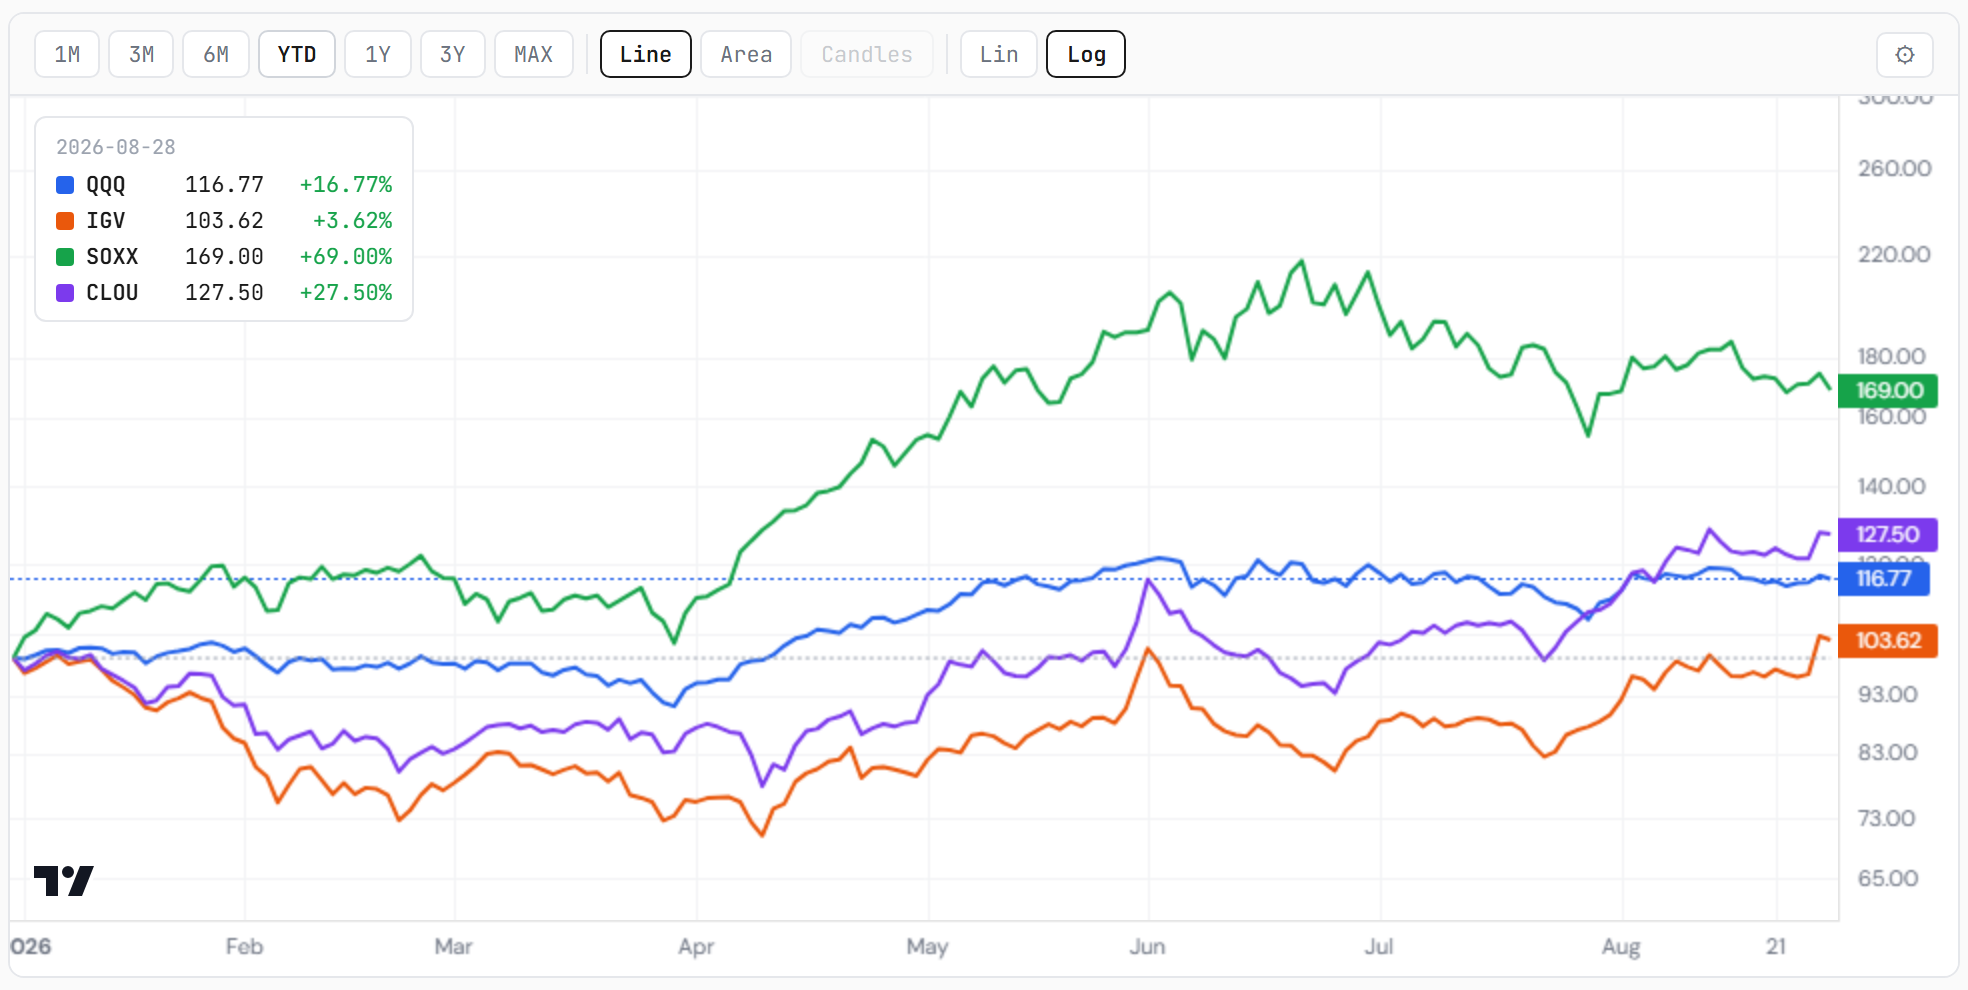Click the green 169.00 price axis tag
Screen dimensions: 1968x990
coord(1888,391)
